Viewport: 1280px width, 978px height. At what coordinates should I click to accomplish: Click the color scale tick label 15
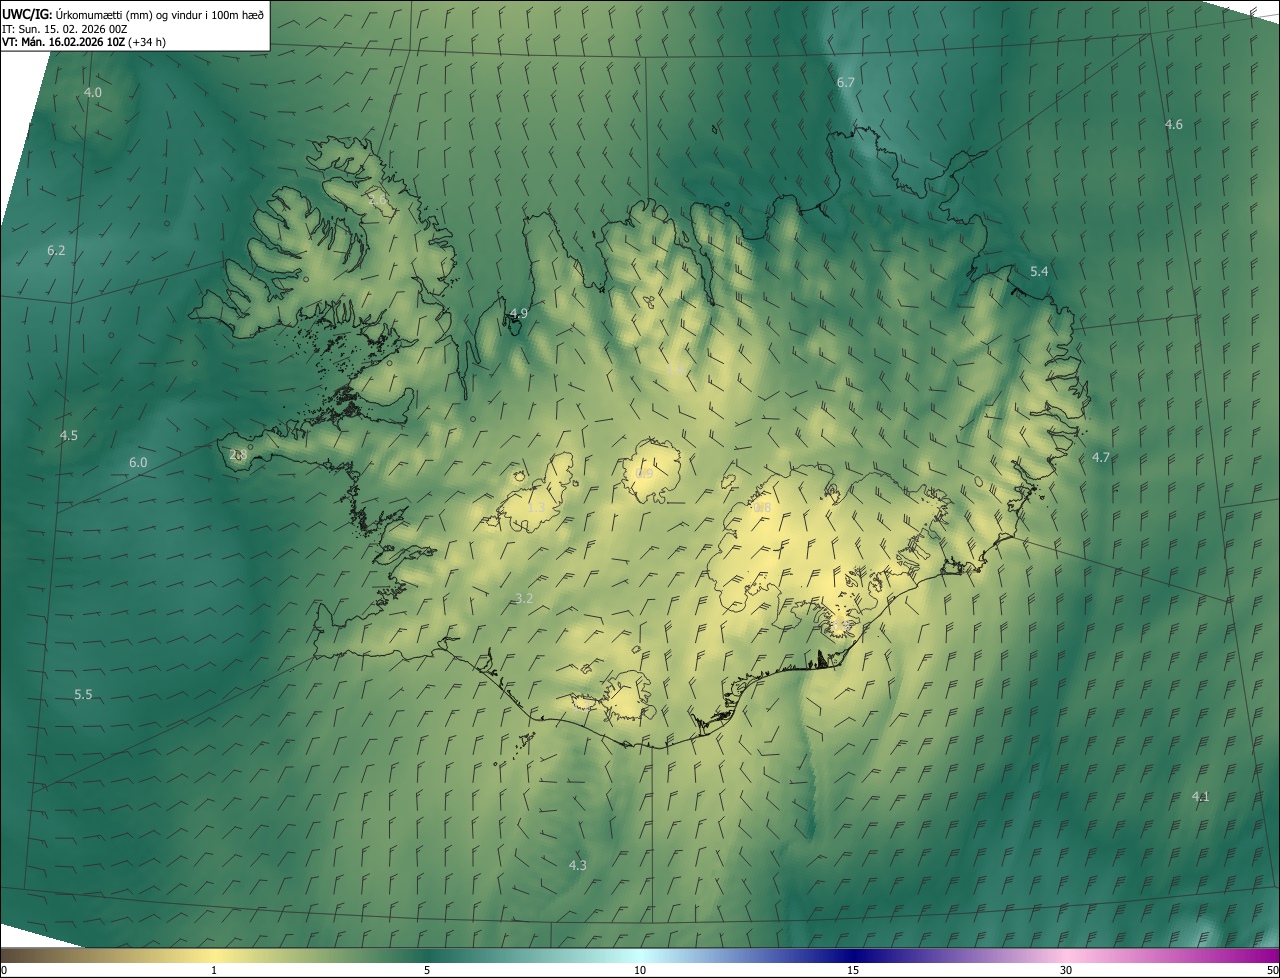pyautogui.click(x=853, y=970)
